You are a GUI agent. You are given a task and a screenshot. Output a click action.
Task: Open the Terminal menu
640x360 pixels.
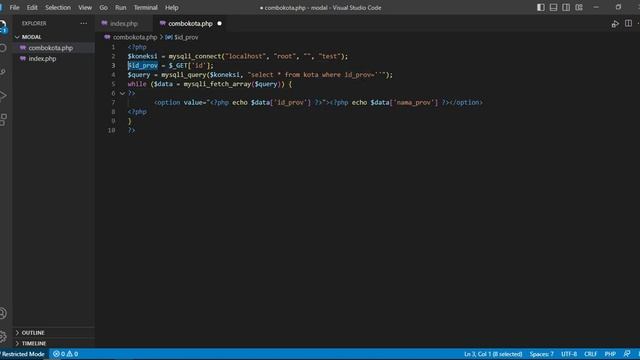[x=146, y=7]
